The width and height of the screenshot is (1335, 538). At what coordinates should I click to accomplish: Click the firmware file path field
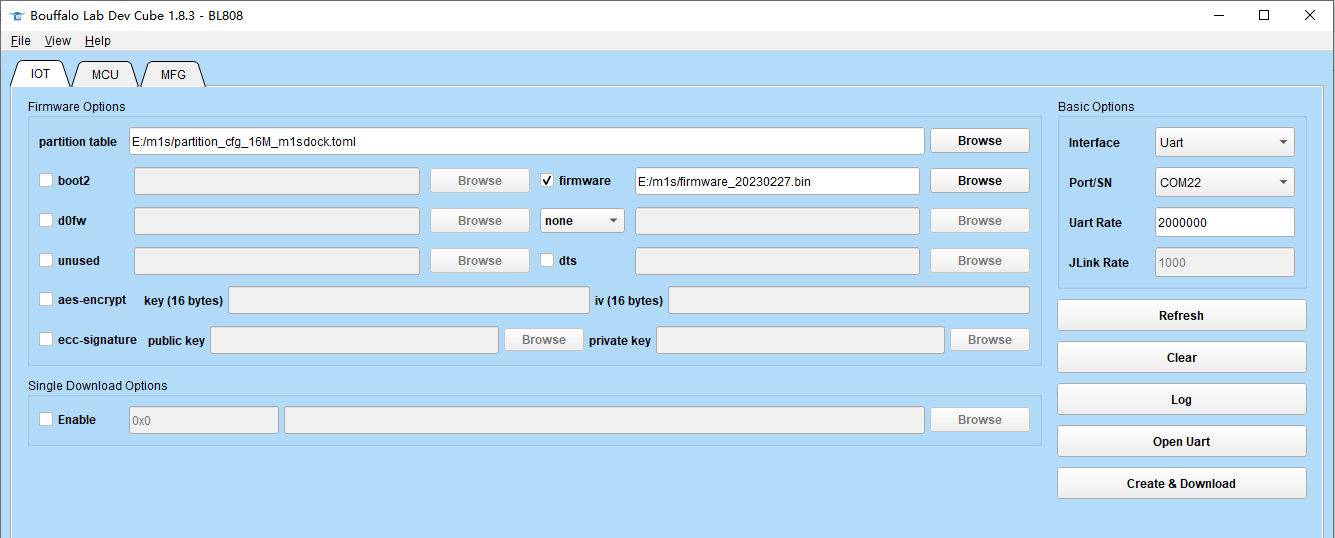(776, 181)
